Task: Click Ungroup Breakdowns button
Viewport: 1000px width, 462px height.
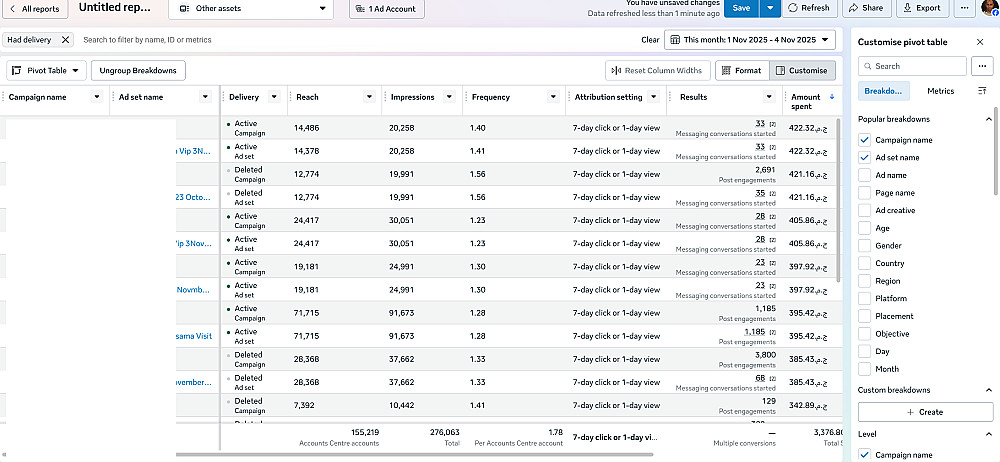Action: tap(138, 71)
